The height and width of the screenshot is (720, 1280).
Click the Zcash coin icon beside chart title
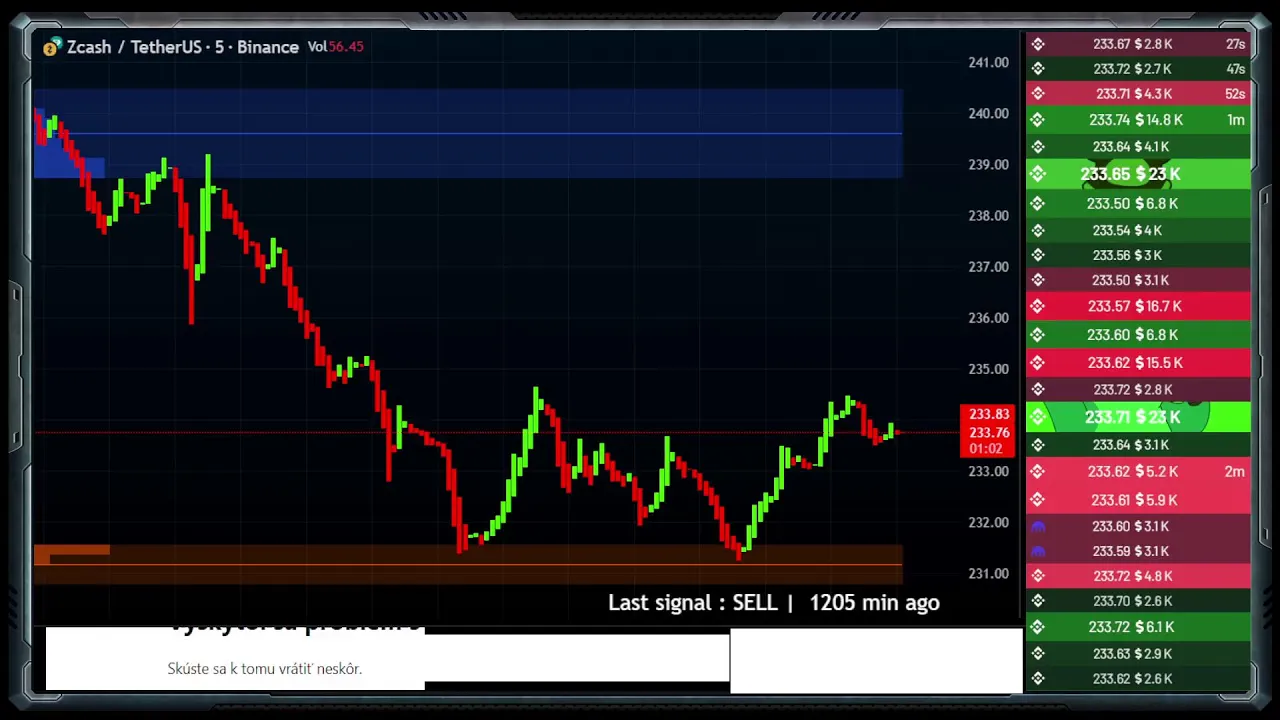point(53,46)
